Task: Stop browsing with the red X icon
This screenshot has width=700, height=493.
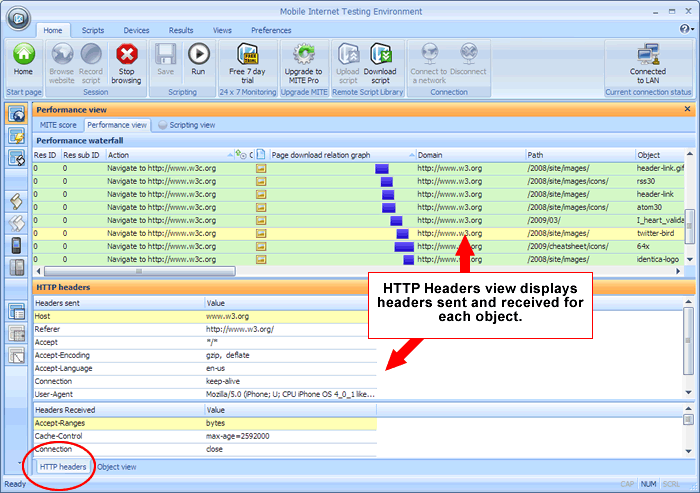Action: pyautogui.click(x=127, y=54)
